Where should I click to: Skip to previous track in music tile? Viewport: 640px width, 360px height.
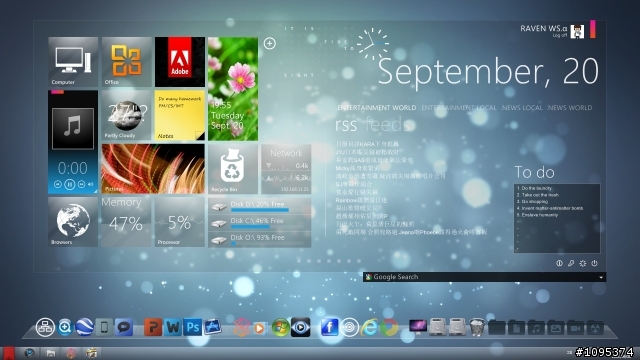(x=58, y=184)
